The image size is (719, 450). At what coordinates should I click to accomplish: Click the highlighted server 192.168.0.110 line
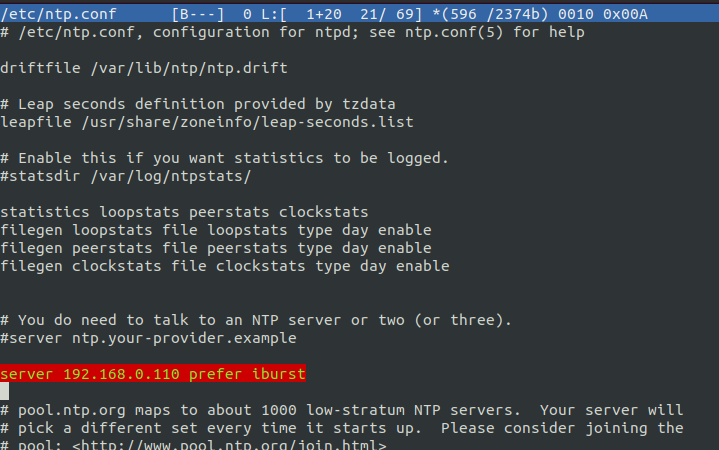[x=153, y=374]
